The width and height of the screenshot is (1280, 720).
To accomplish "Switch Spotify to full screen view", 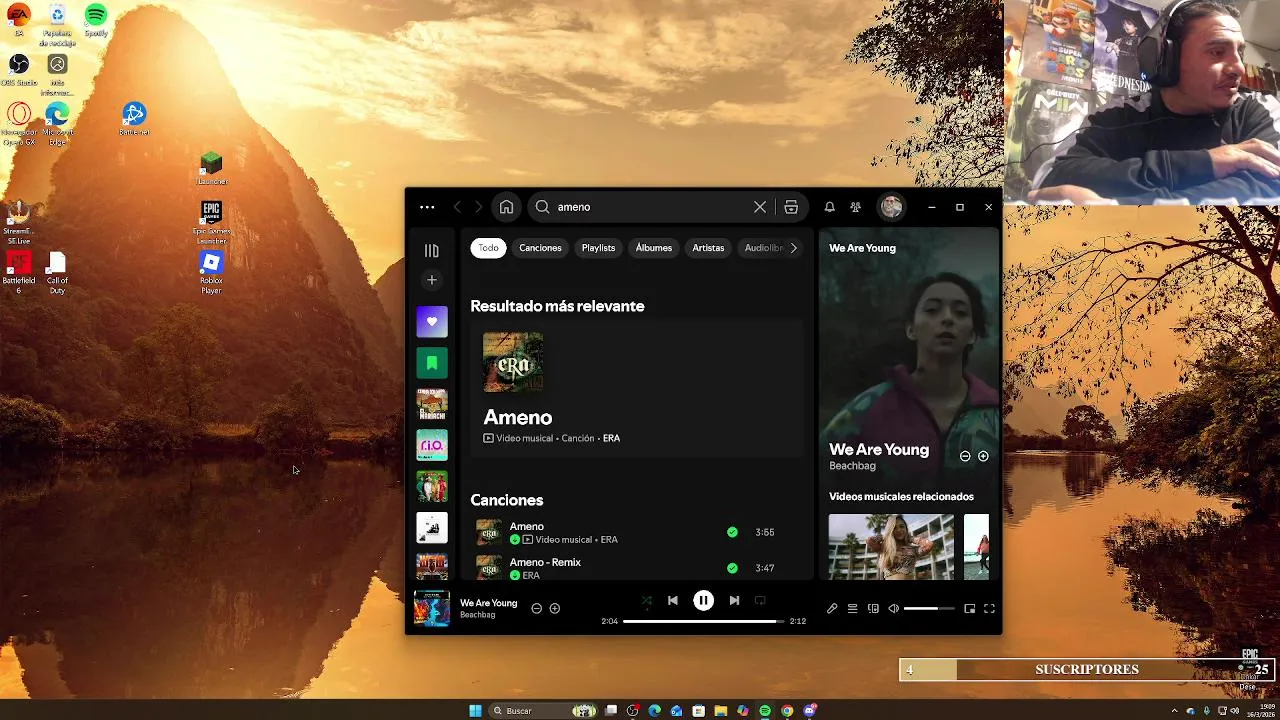I will click(x=989, y=608).
